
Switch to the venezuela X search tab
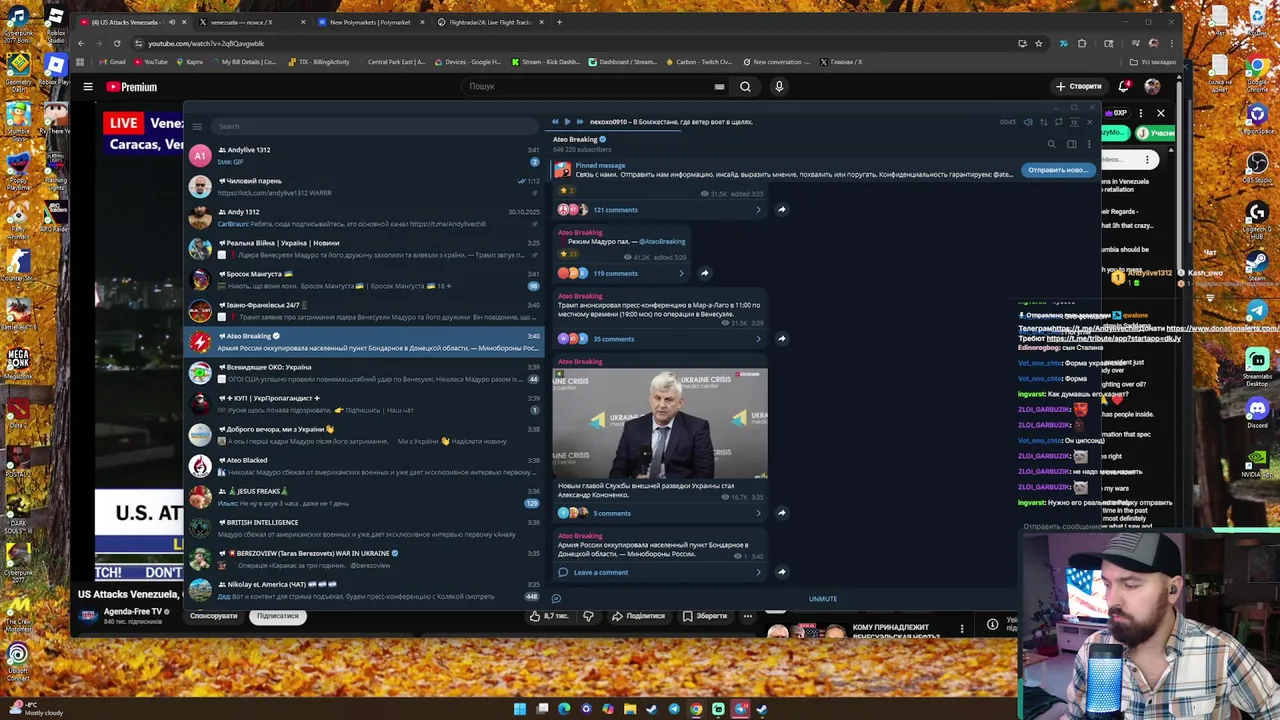pos(250,22)
